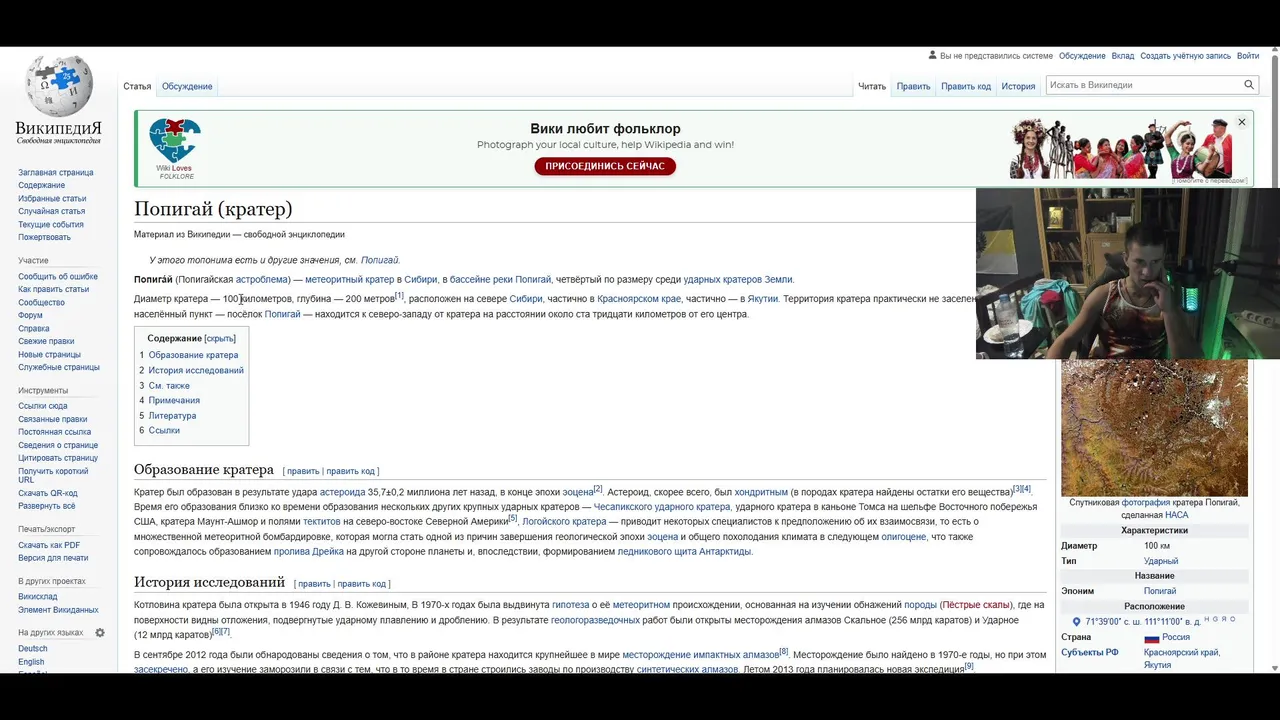Go to contents item История исследований
This screenshot has width=1280, height=720.
pos(196,370)
